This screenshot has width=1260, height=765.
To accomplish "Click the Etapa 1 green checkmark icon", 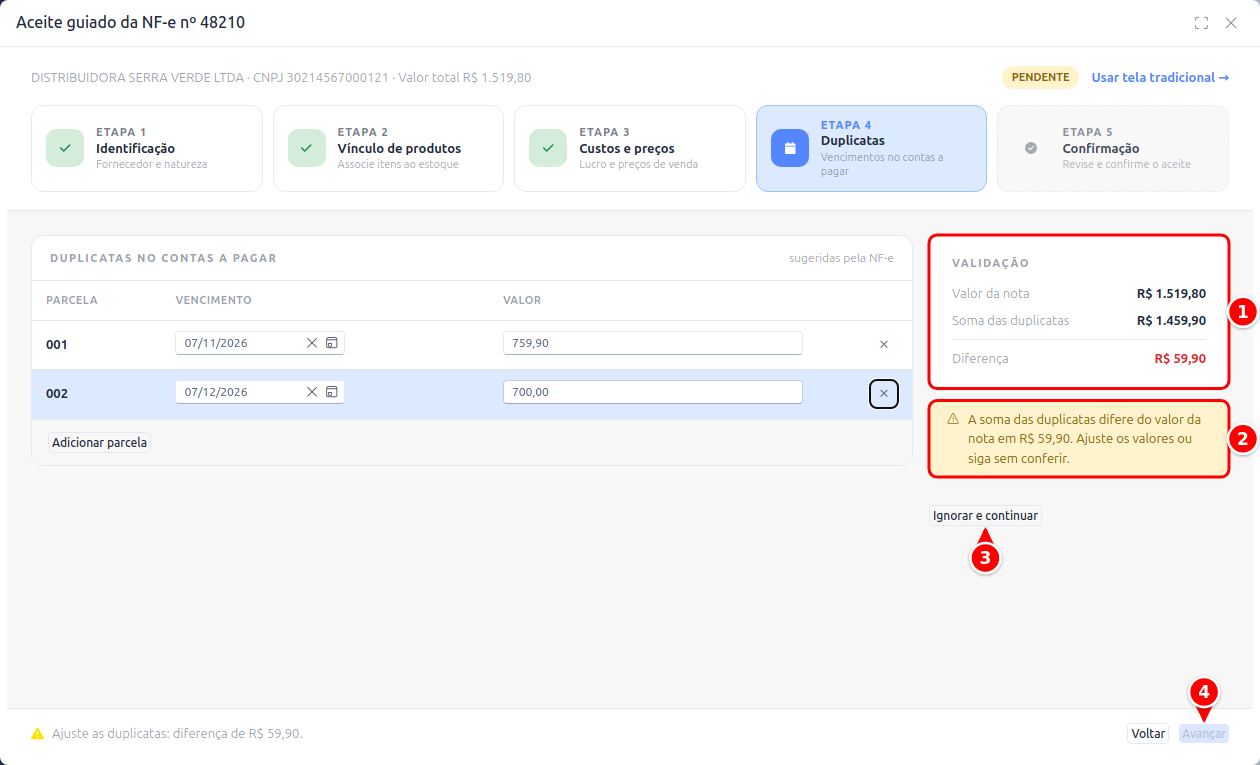I will [x=65, y=148].
